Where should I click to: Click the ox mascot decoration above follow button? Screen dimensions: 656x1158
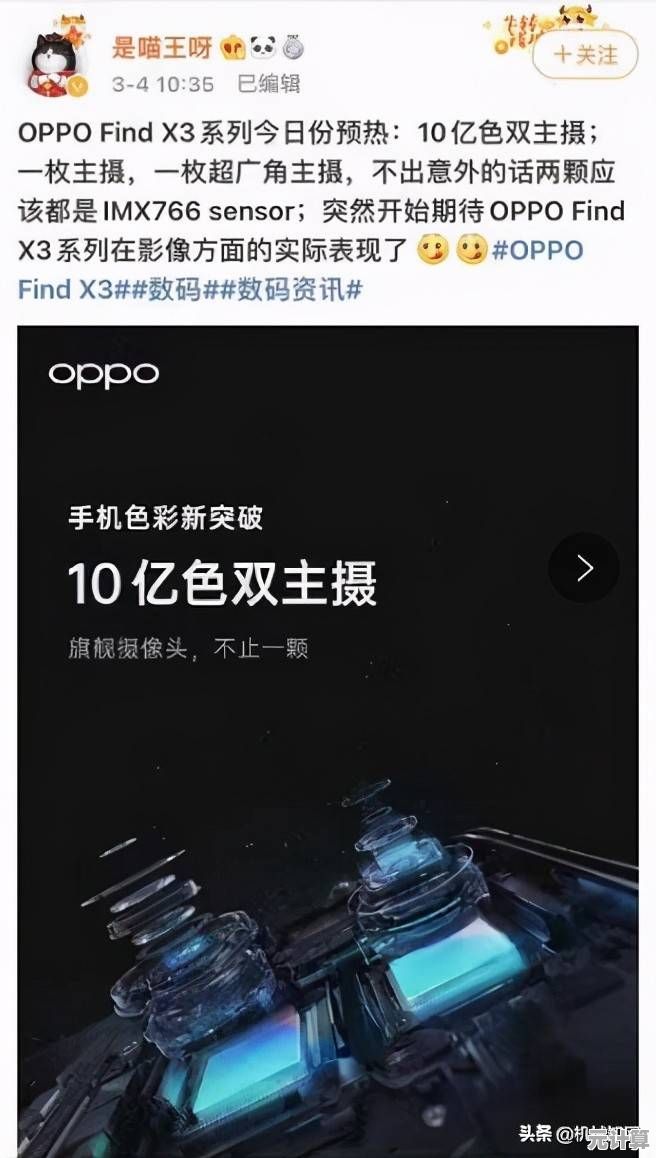coord(578,14)
